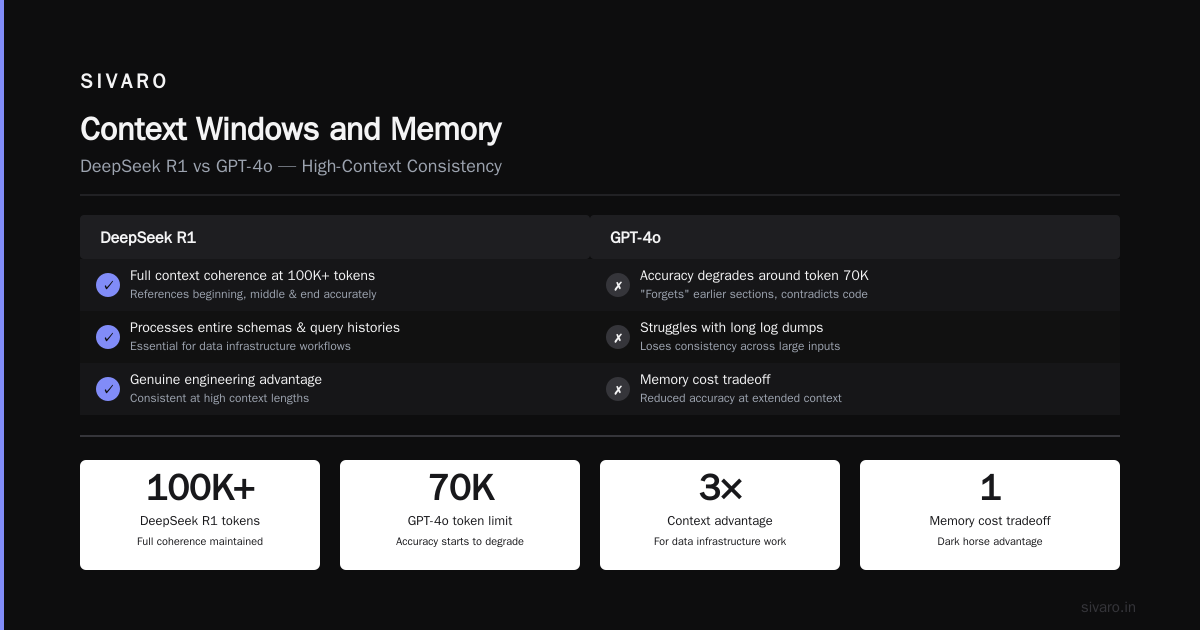Screen dimensions: 1200x630
Task: Click the X icon beside Accuracy degrades
Action: pos(618,285)
